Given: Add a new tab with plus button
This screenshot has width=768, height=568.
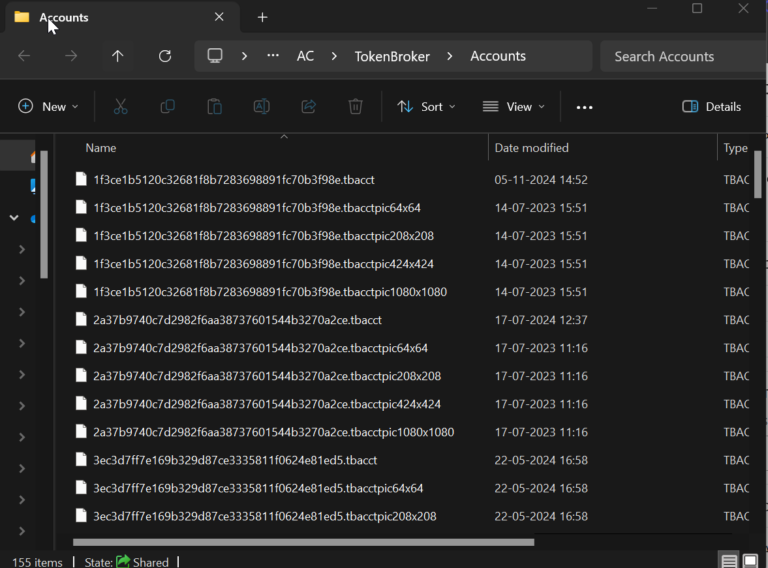Looking at the screenshot, I should click(262, 17).
